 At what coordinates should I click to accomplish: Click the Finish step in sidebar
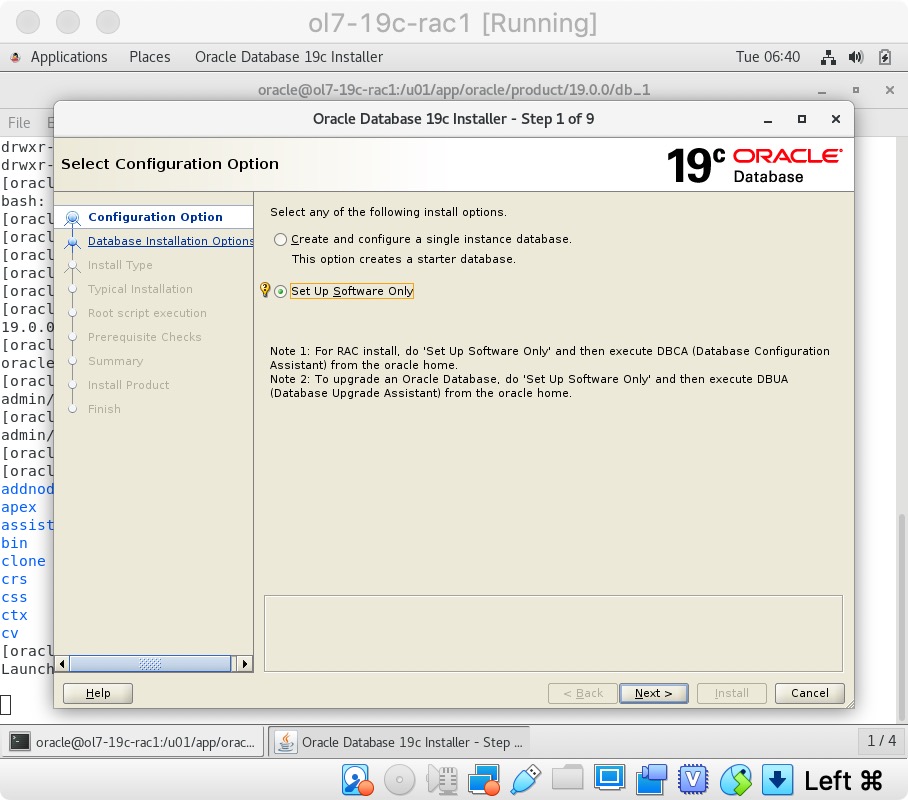[x=104, y=409]
